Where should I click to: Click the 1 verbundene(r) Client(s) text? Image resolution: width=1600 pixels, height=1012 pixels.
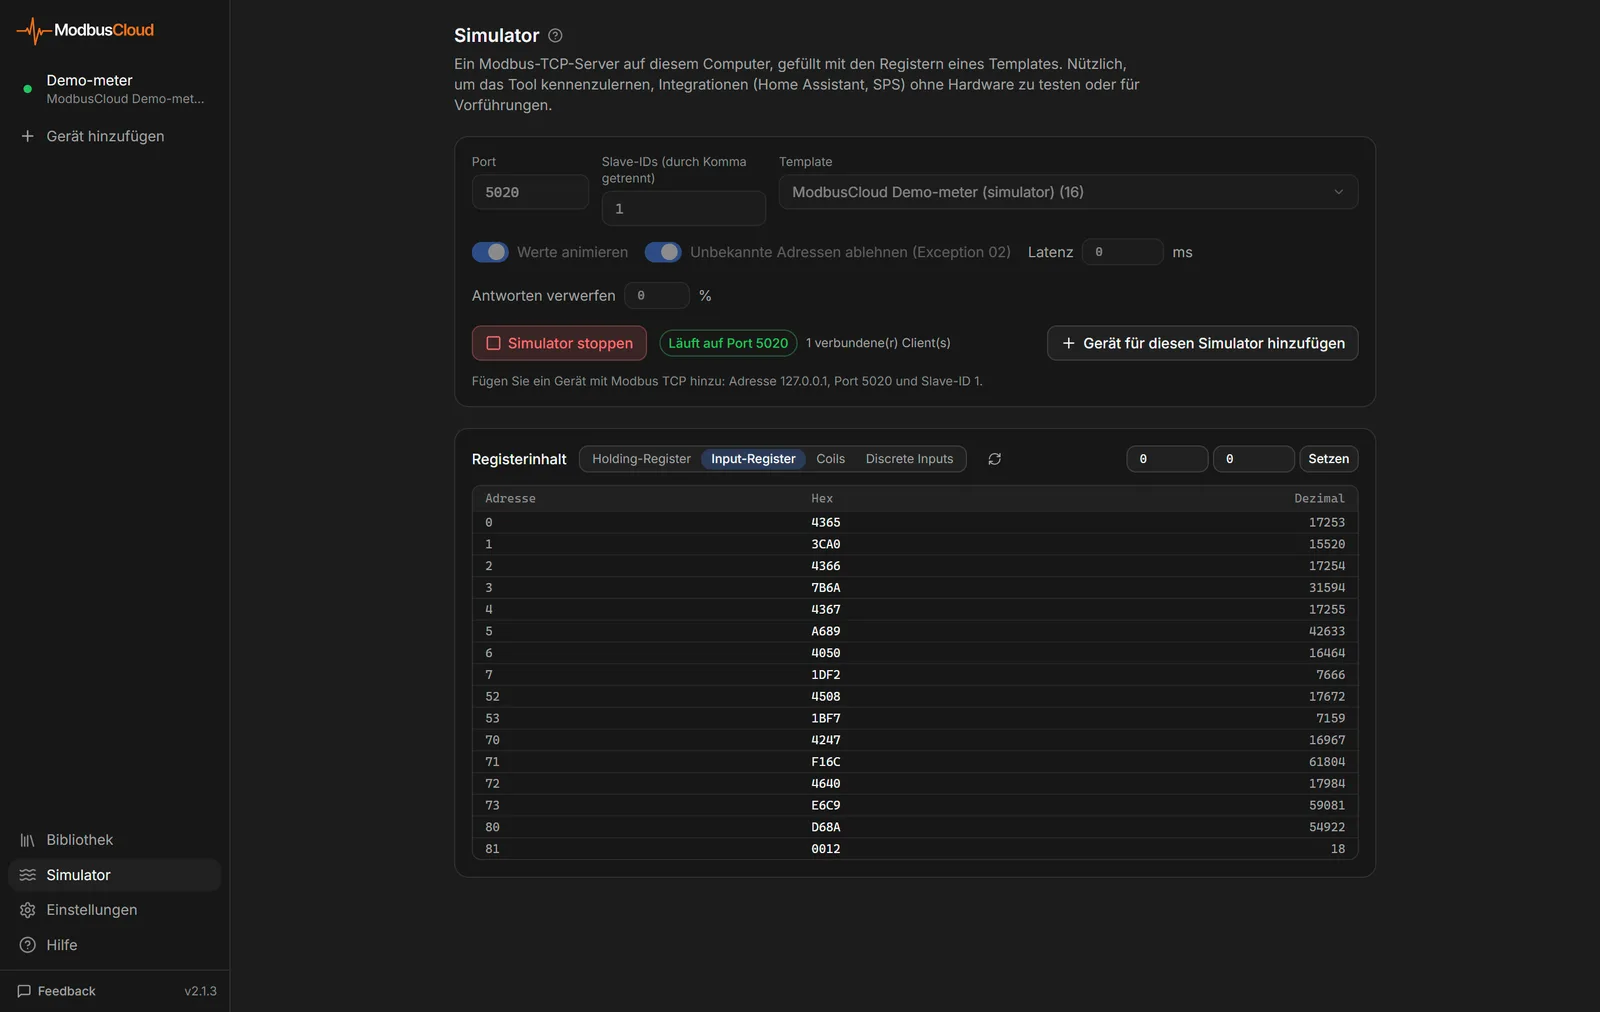[x=878, y=343]
